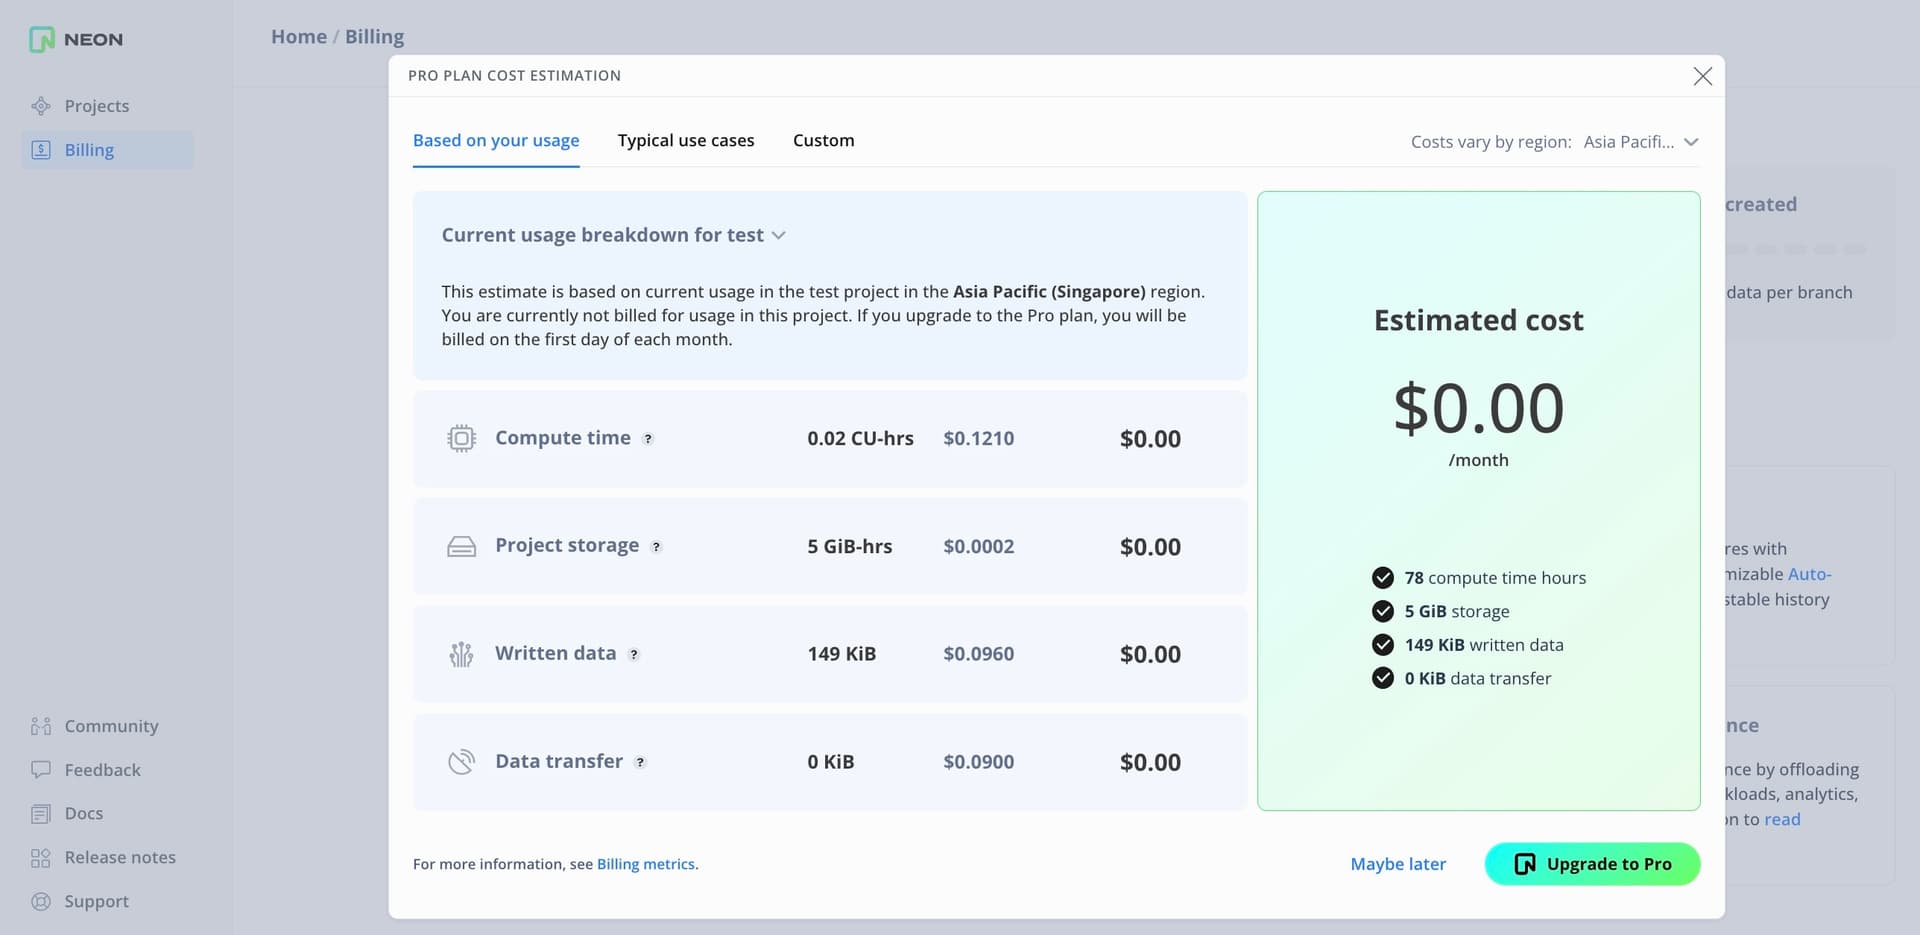
Task: Open the Billing metrics link
Action: pyautogui.click(x=645, y=863)
